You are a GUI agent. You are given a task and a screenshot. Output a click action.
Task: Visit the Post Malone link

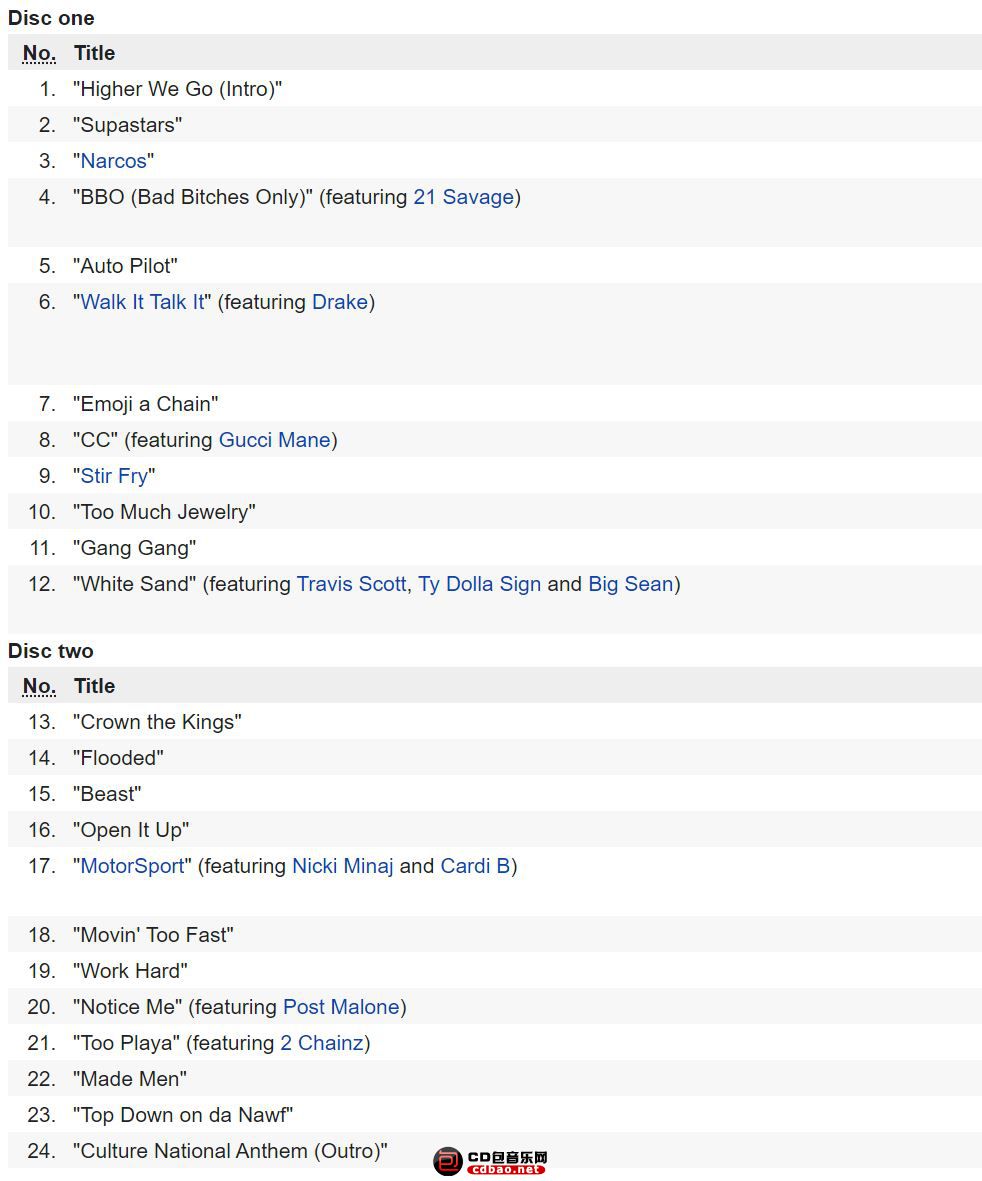point(341,1007)
